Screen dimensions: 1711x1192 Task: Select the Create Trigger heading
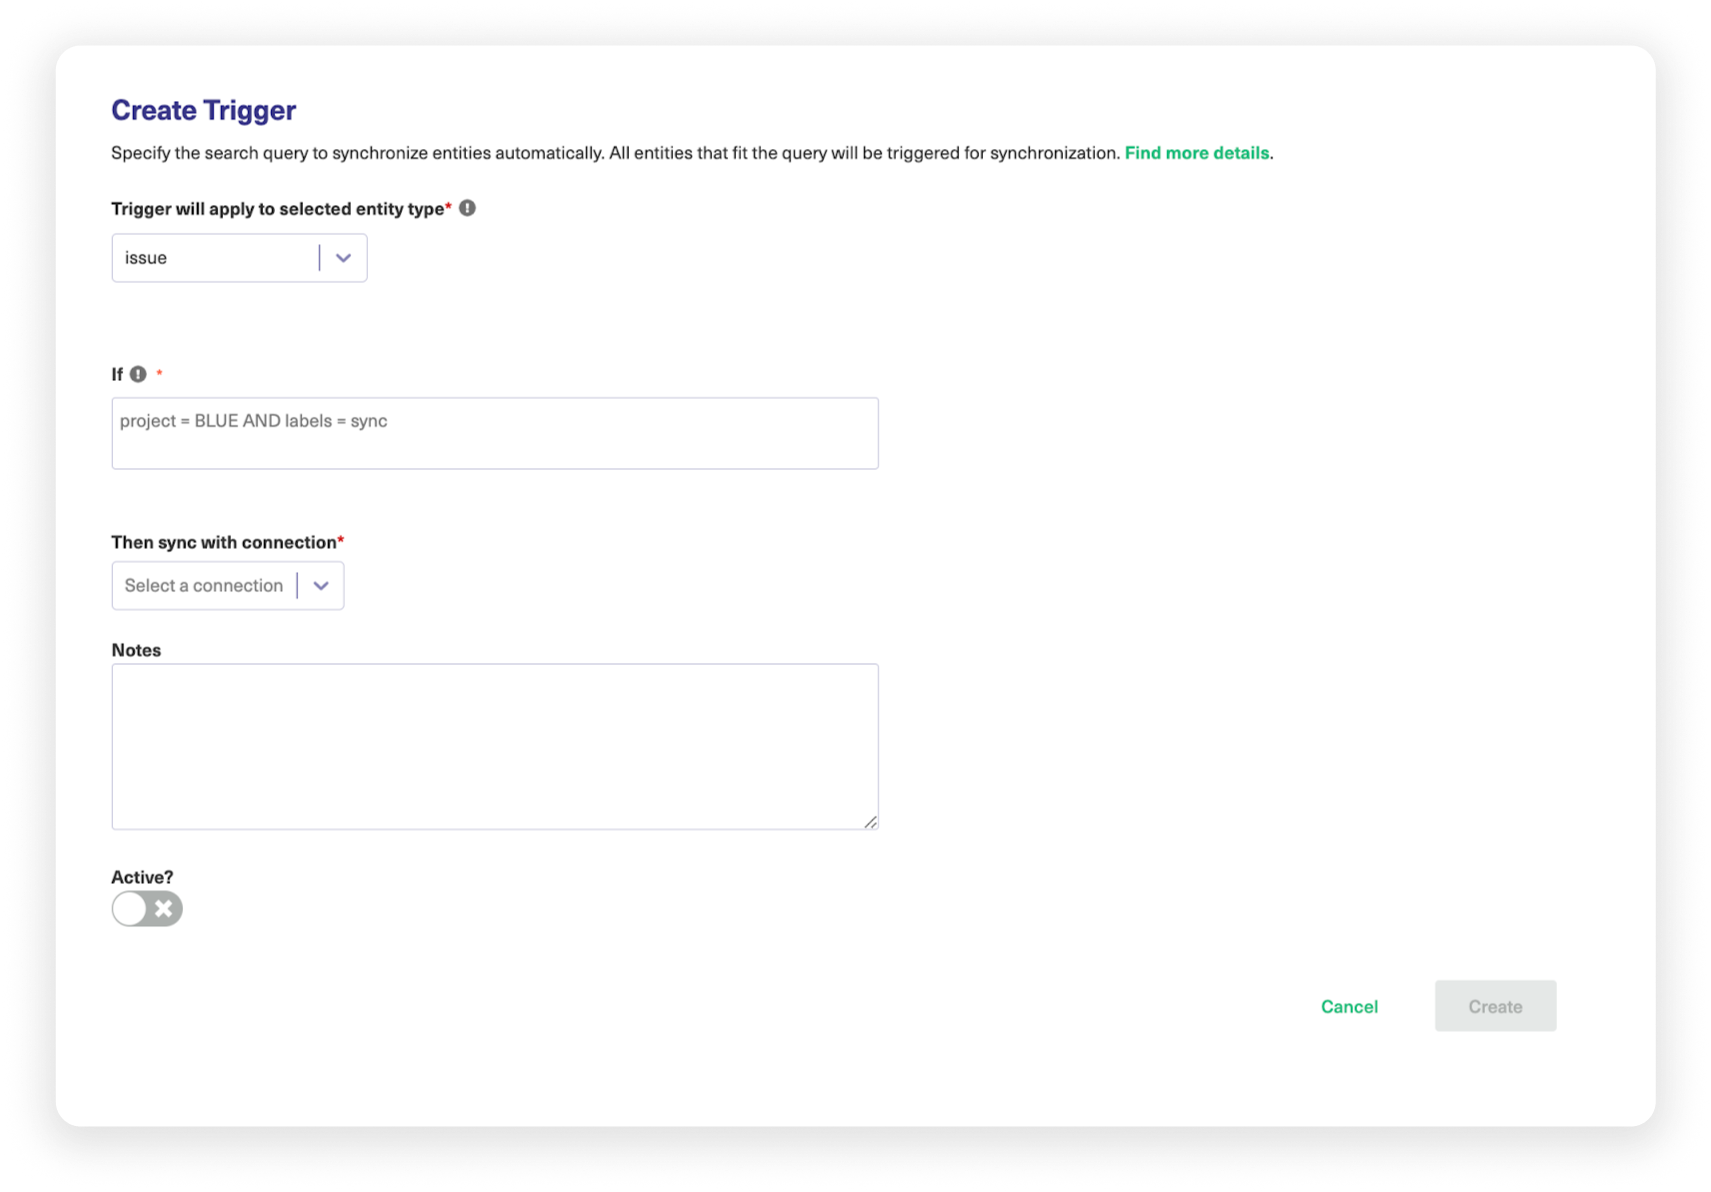tap(202, 110)
